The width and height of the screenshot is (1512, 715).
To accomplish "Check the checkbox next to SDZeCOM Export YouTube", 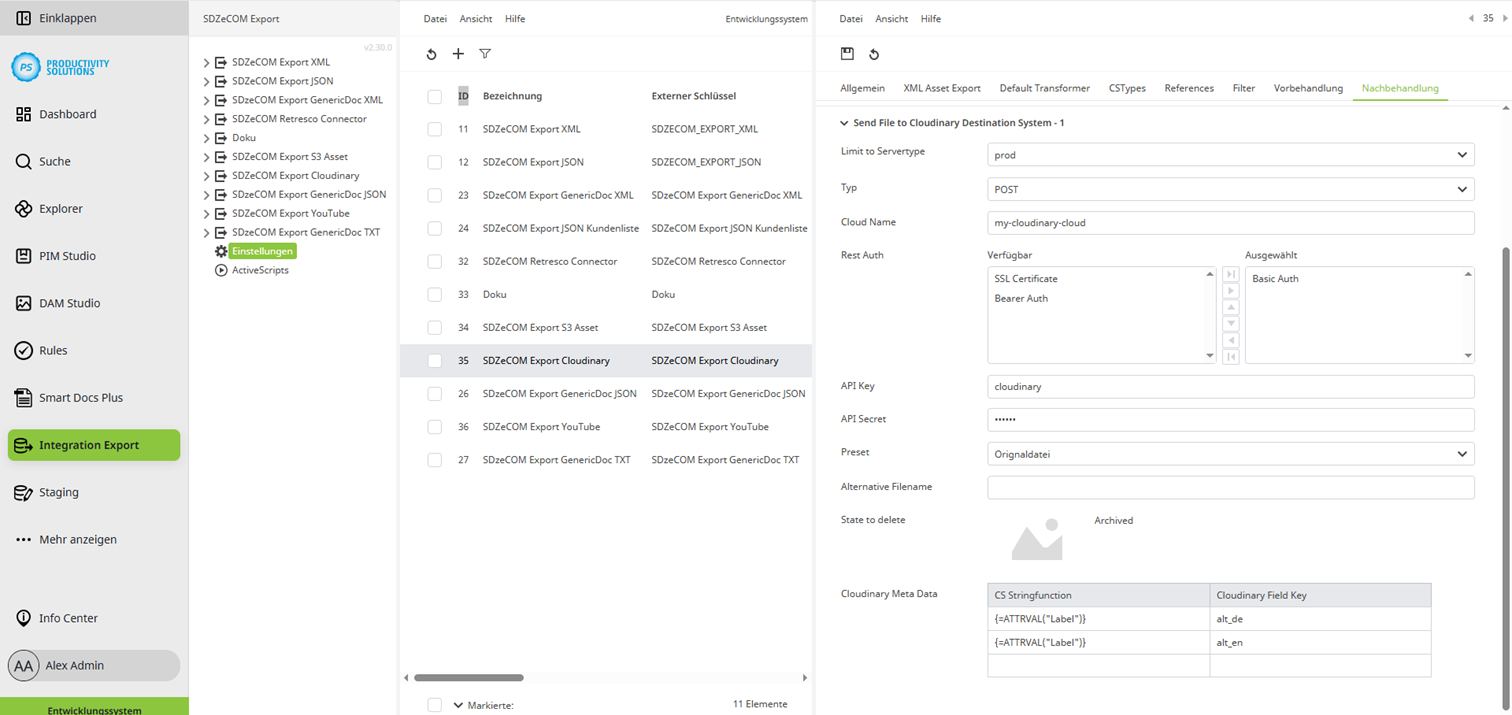I will tap(435, 426).
